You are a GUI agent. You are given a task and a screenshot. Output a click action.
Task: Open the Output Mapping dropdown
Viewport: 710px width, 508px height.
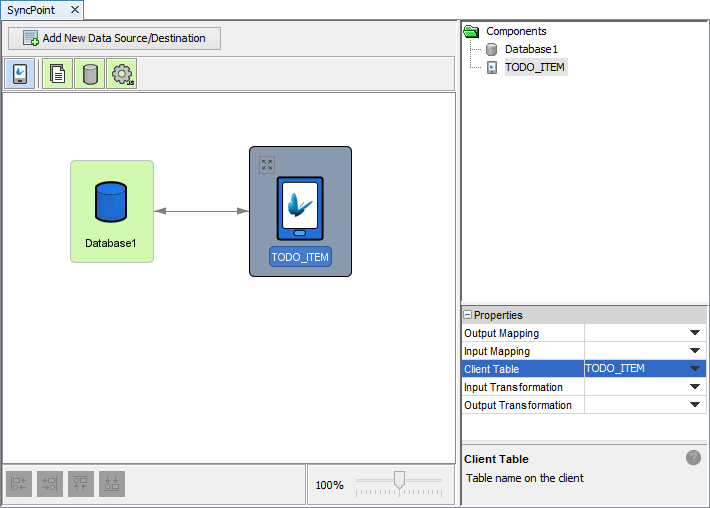point(694,333)
